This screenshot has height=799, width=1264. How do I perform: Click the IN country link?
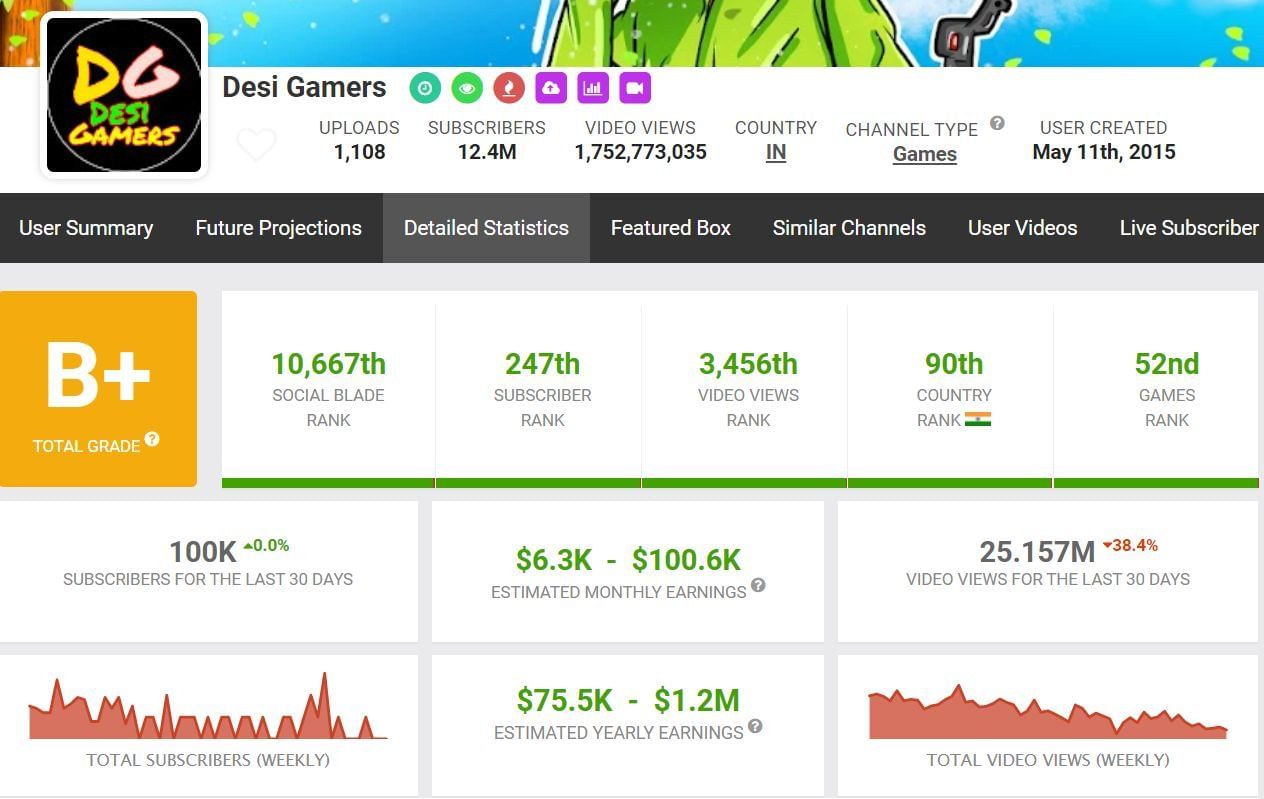[x=775, y=153]
